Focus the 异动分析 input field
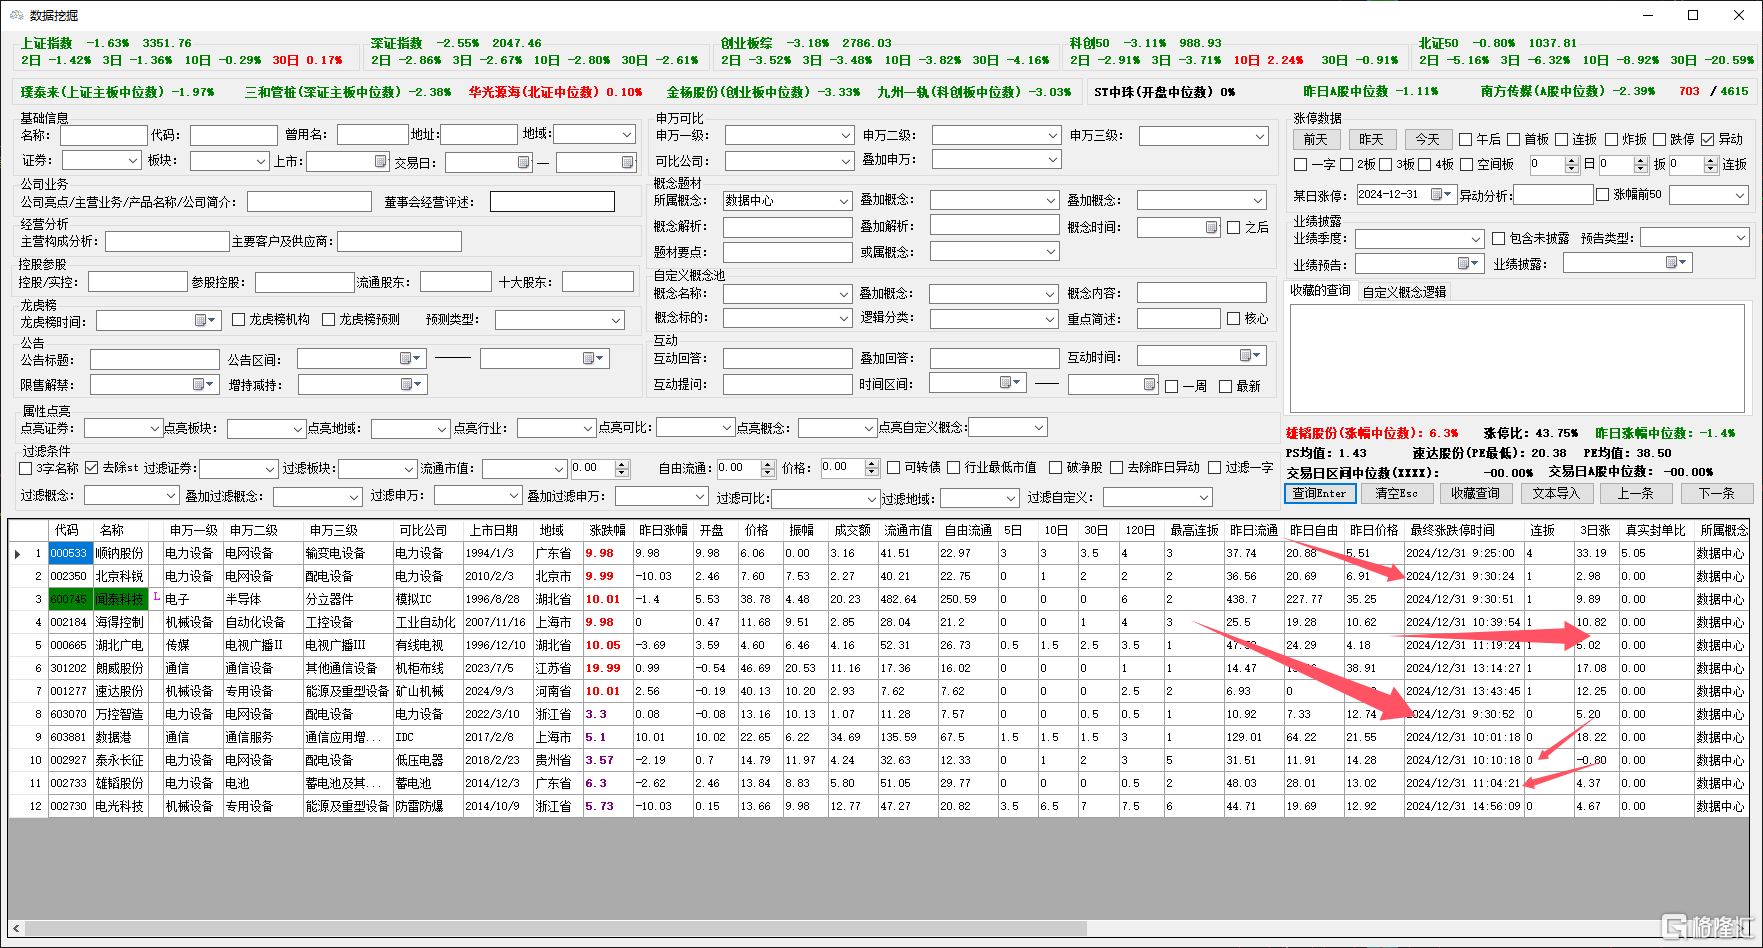1763x948 pixels. tap(1552, 194)
